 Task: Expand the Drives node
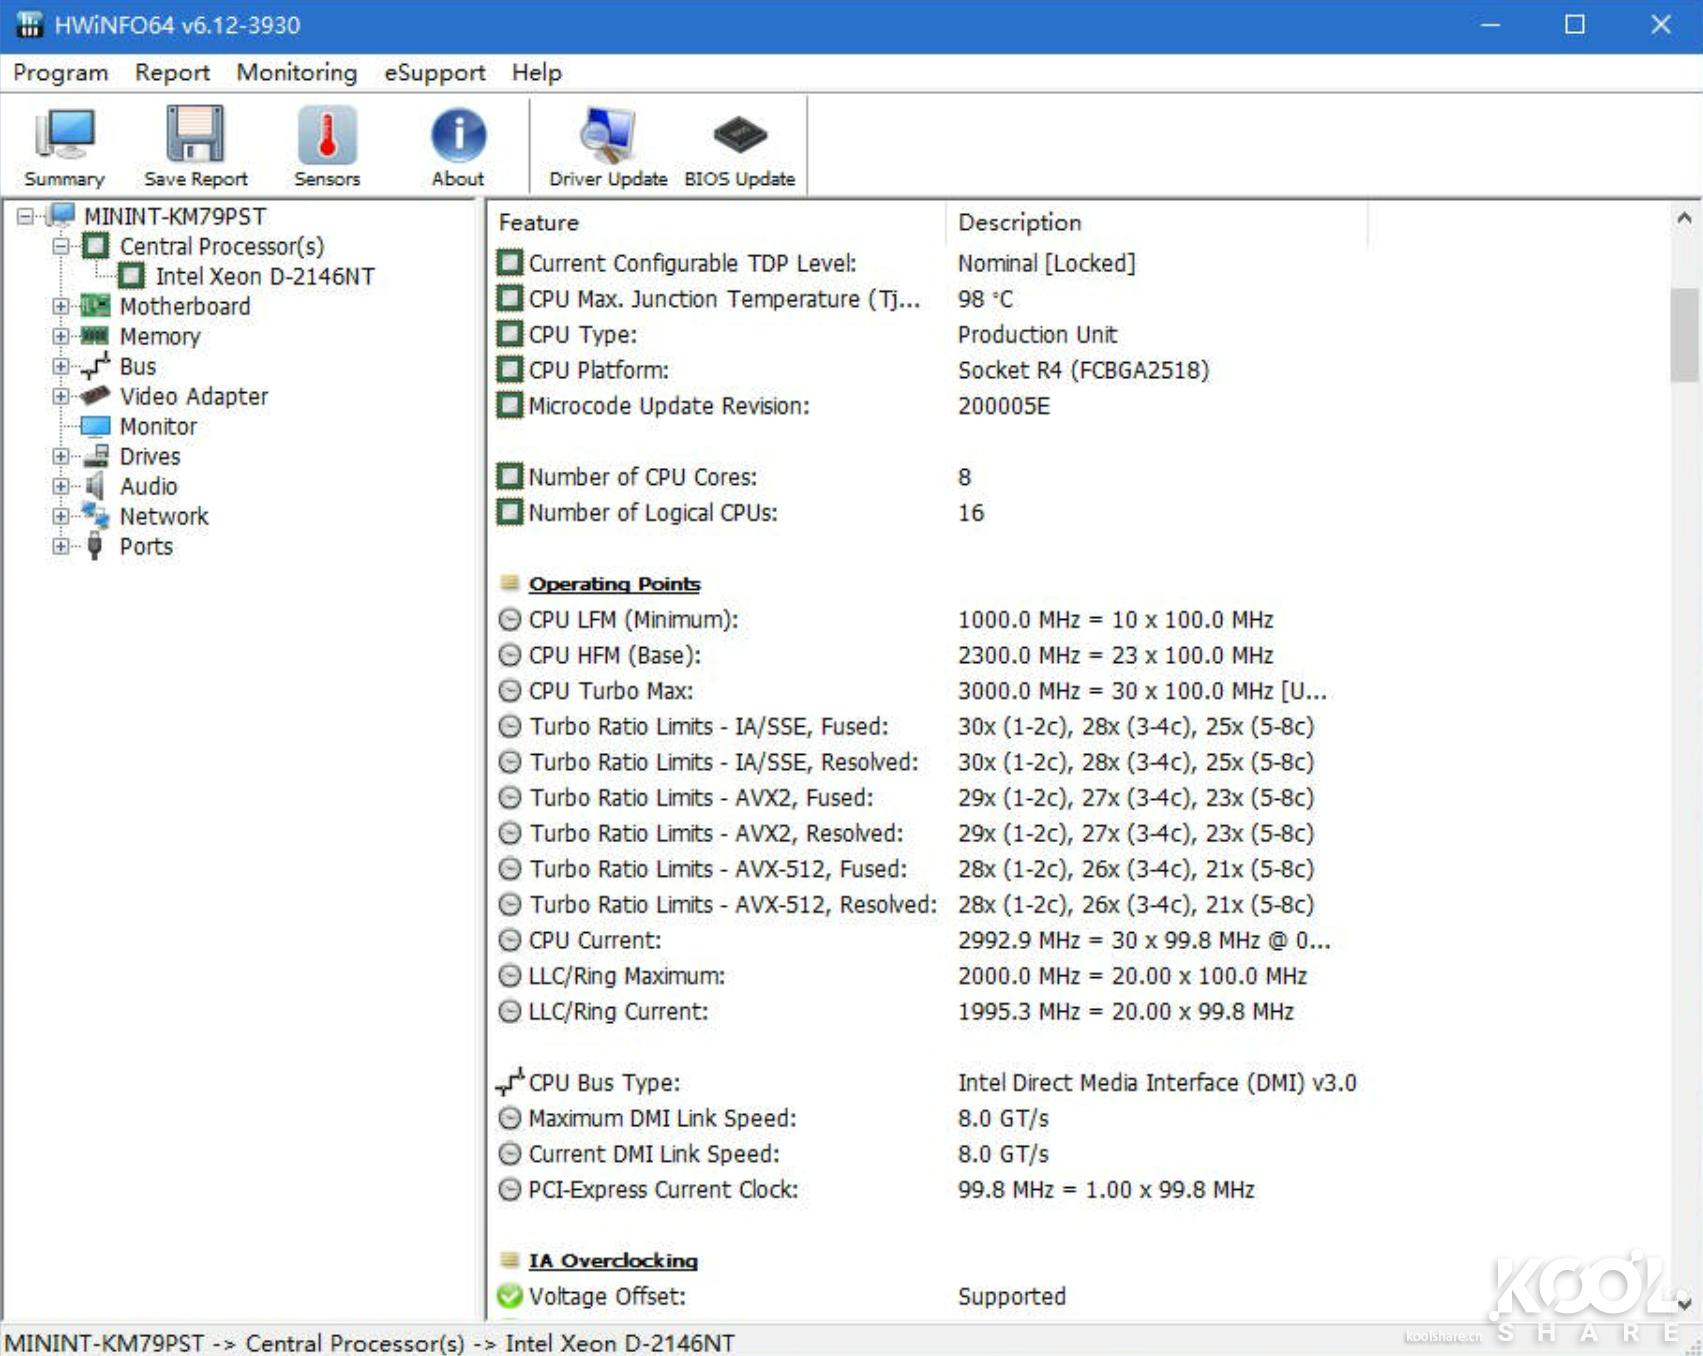click(61, 456)
